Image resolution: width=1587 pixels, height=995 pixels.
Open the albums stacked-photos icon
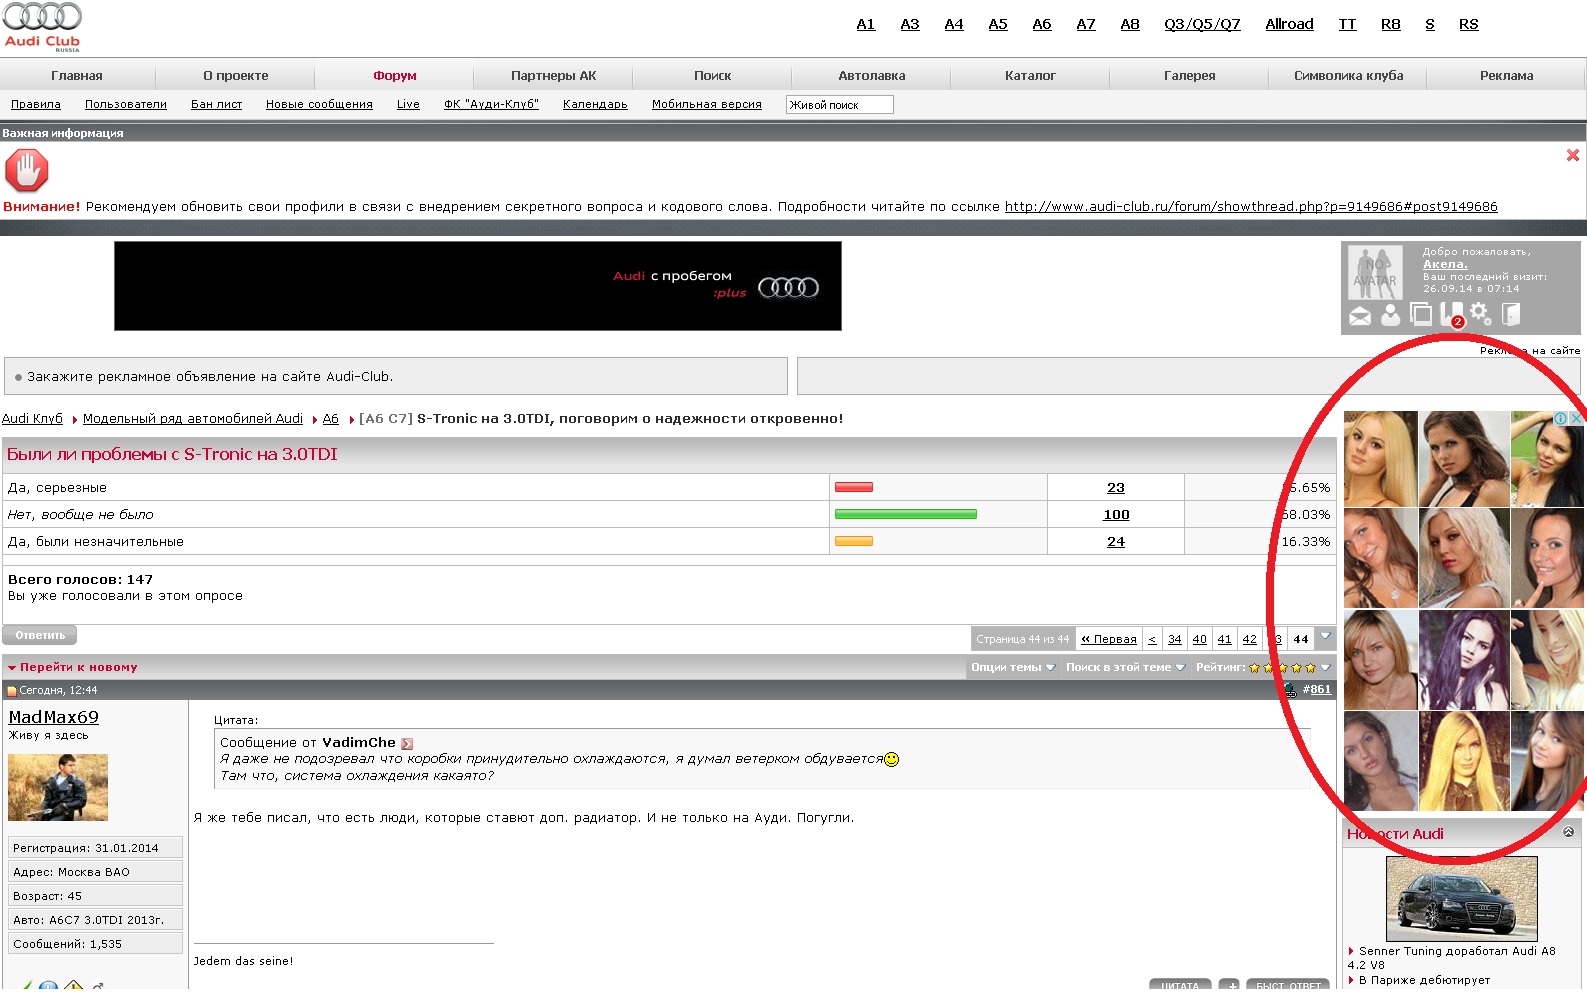1421,314
